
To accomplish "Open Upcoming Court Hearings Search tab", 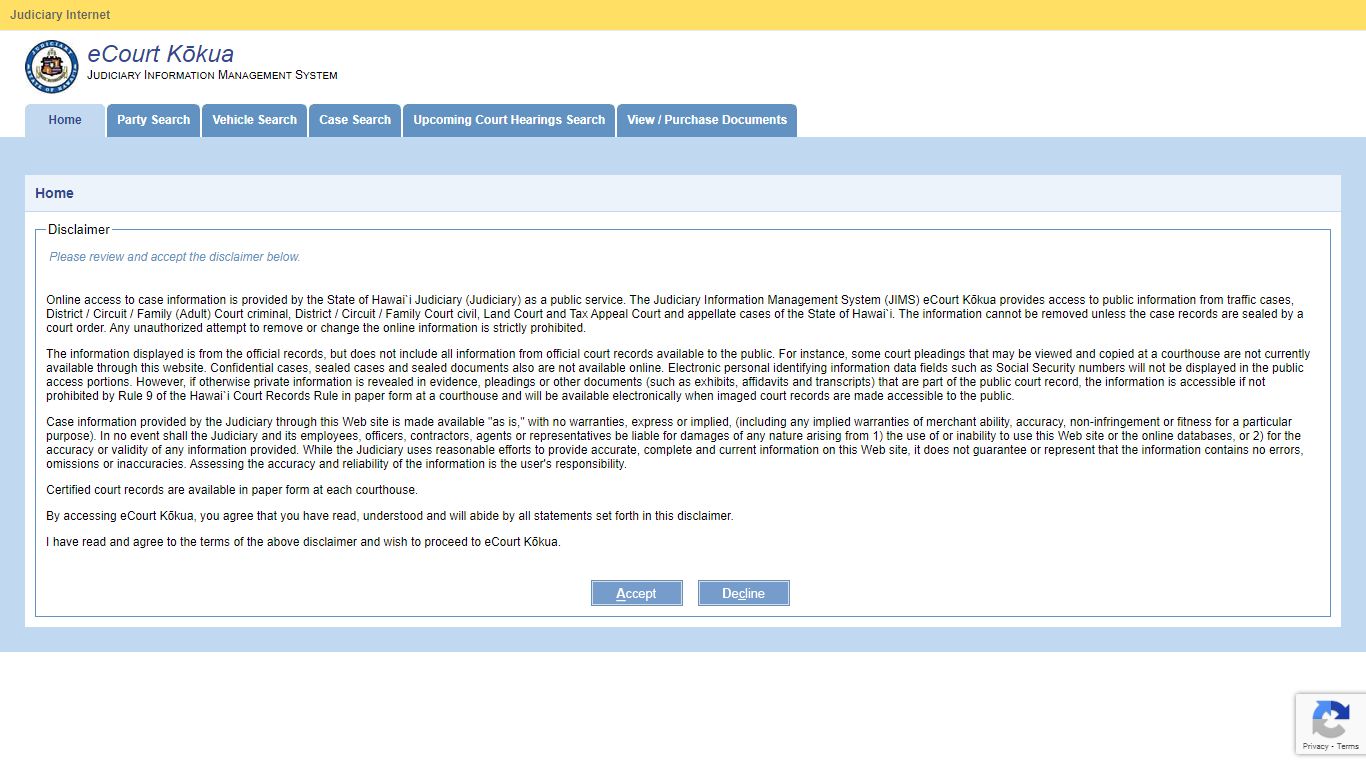I will click(509, 120).
